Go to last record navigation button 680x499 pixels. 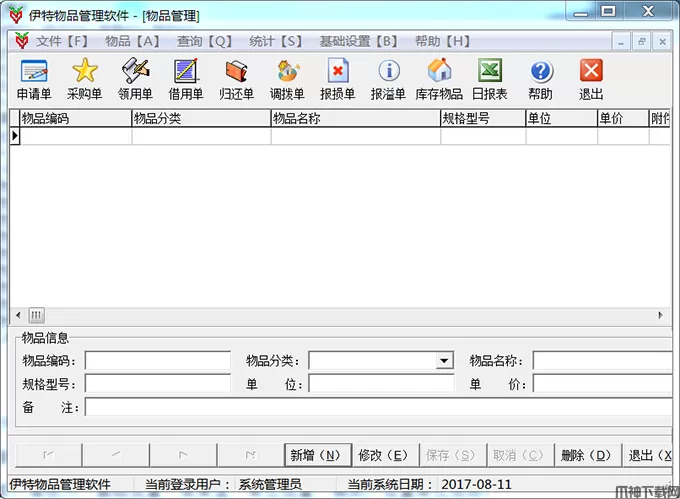pos(250,455)
